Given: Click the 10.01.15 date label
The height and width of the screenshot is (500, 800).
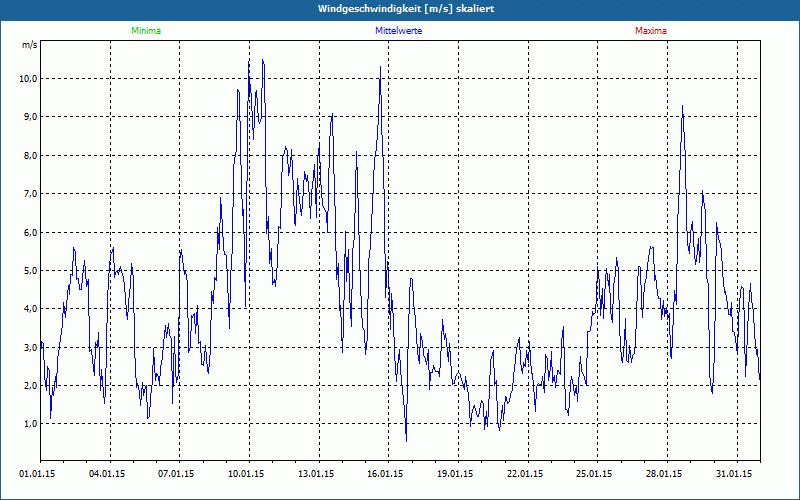Looking at the screenshot, I should [x=246, y=474].
